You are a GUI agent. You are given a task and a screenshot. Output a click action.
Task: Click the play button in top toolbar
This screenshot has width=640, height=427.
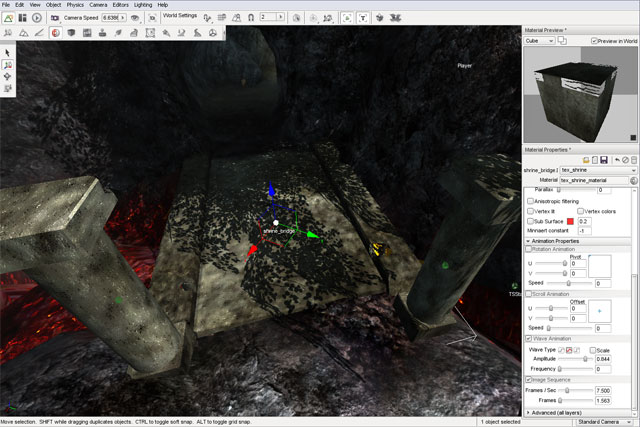pyautogui.click(x=37, y=18)
